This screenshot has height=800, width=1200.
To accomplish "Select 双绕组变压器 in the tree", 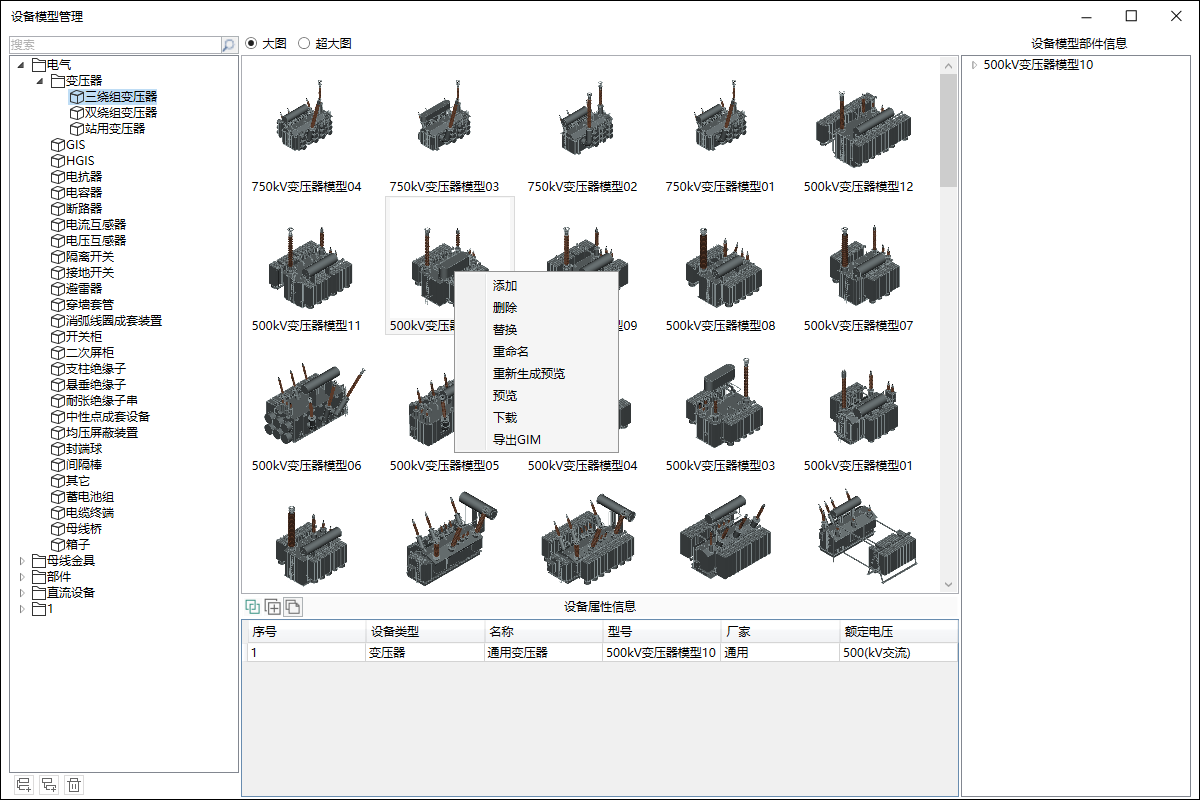I will [x=121, y=113].
